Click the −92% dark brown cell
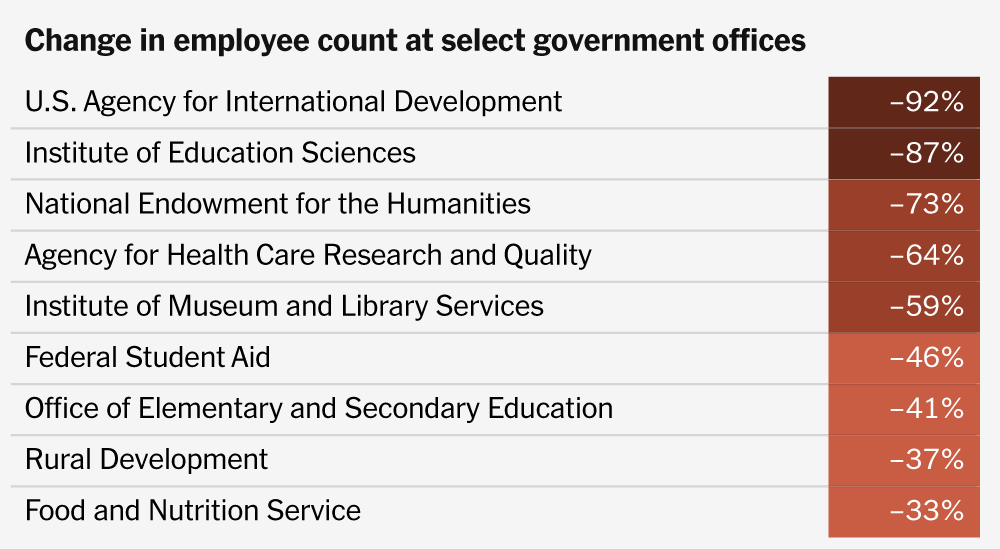This screenshot has height=549, width=1000. [x=904, y=101]
